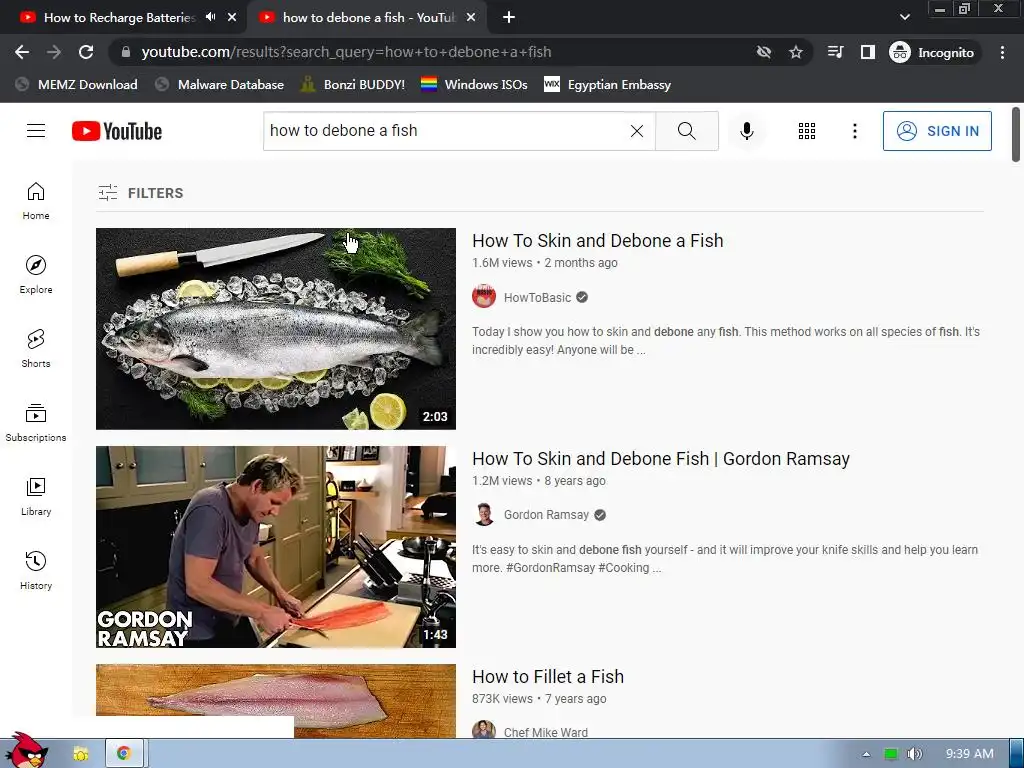The image size is (1024, 768).
Task: Open the Egyptian Embassy bookmark
Action: click(x=607, y=84)
